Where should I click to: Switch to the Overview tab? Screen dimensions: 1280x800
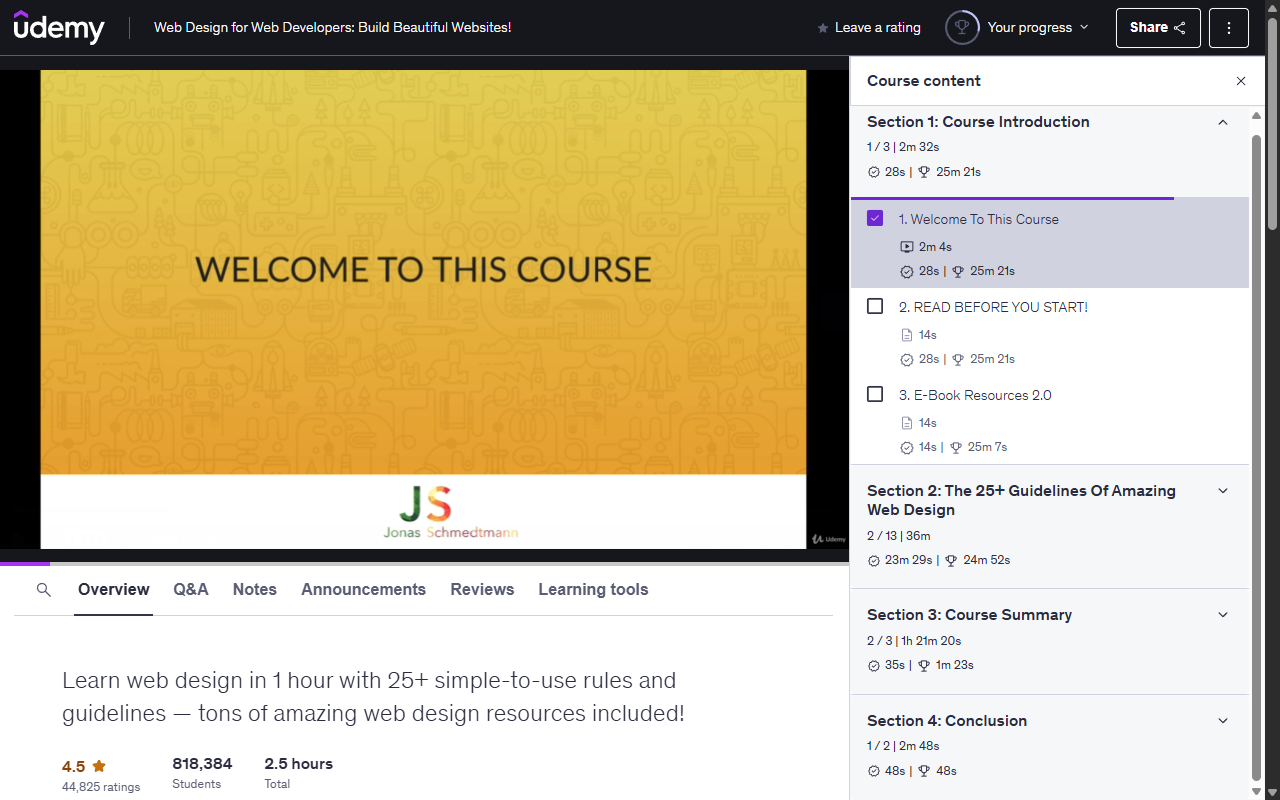click(x=114, y=590)
